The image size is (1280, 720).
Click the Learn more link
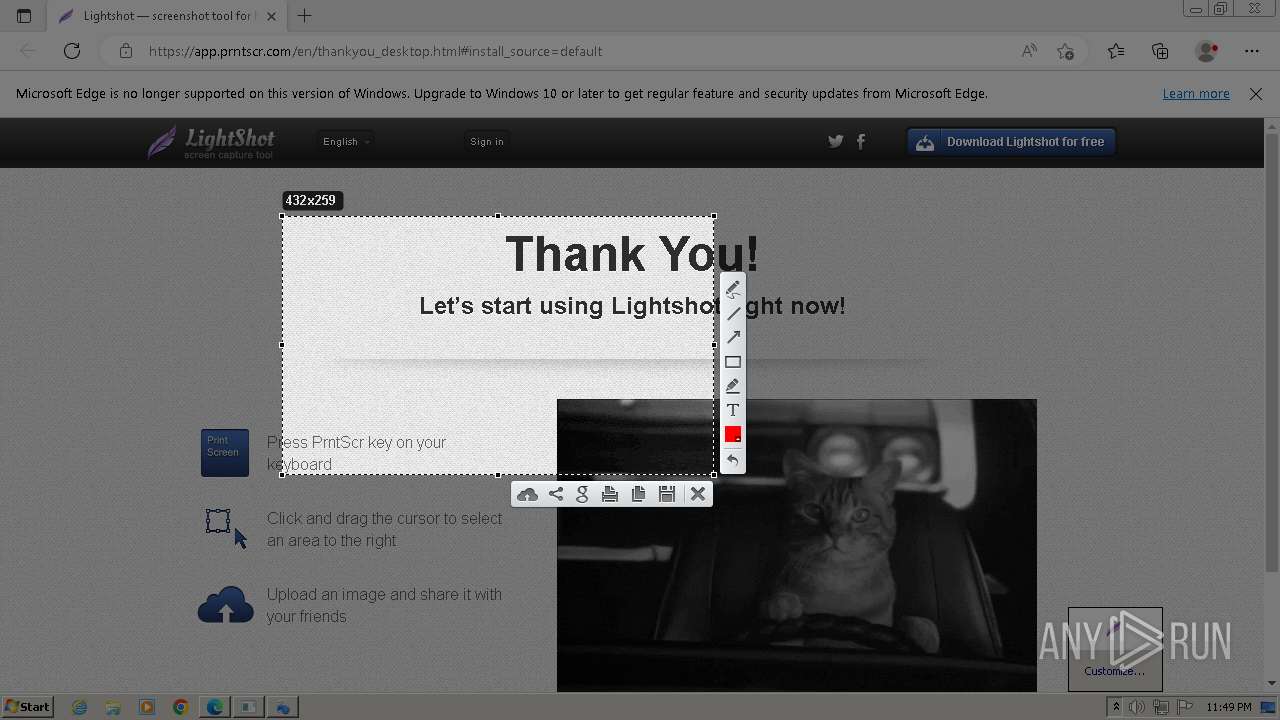click(1196, 94)
